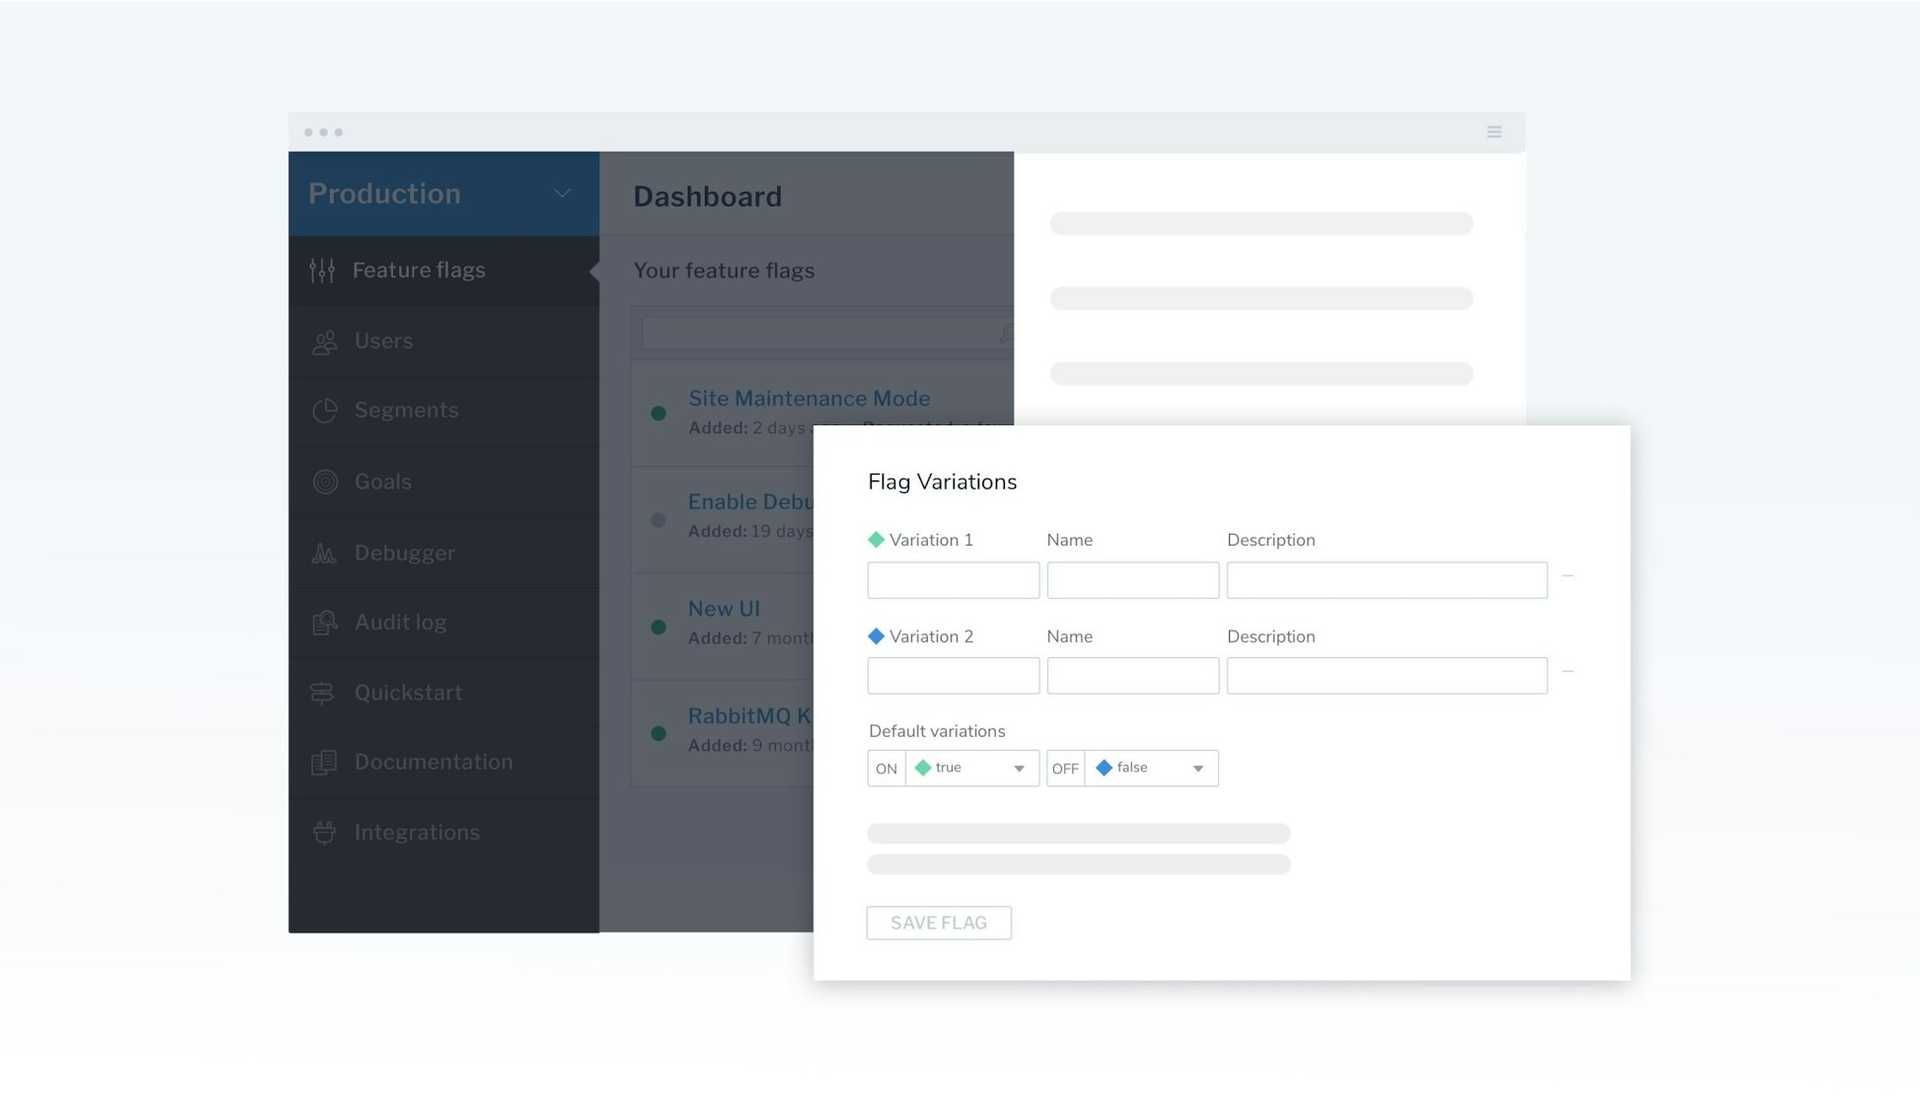Open the Documentation book icon
This screenshot has height=1110, width=1920.
pos(324,762)
